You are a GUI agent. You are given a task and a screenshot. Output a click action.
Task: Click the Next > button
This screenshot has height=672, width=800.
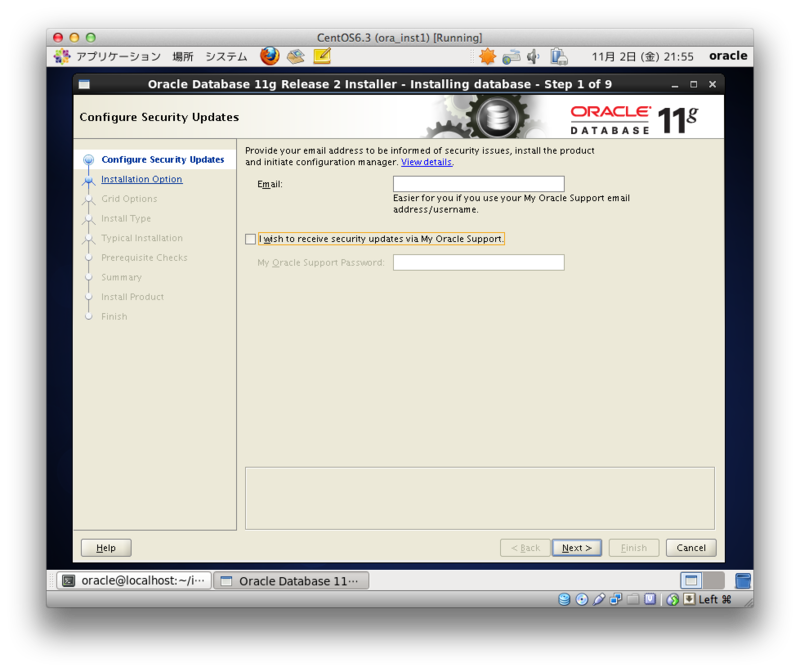[x=577, y=547]
